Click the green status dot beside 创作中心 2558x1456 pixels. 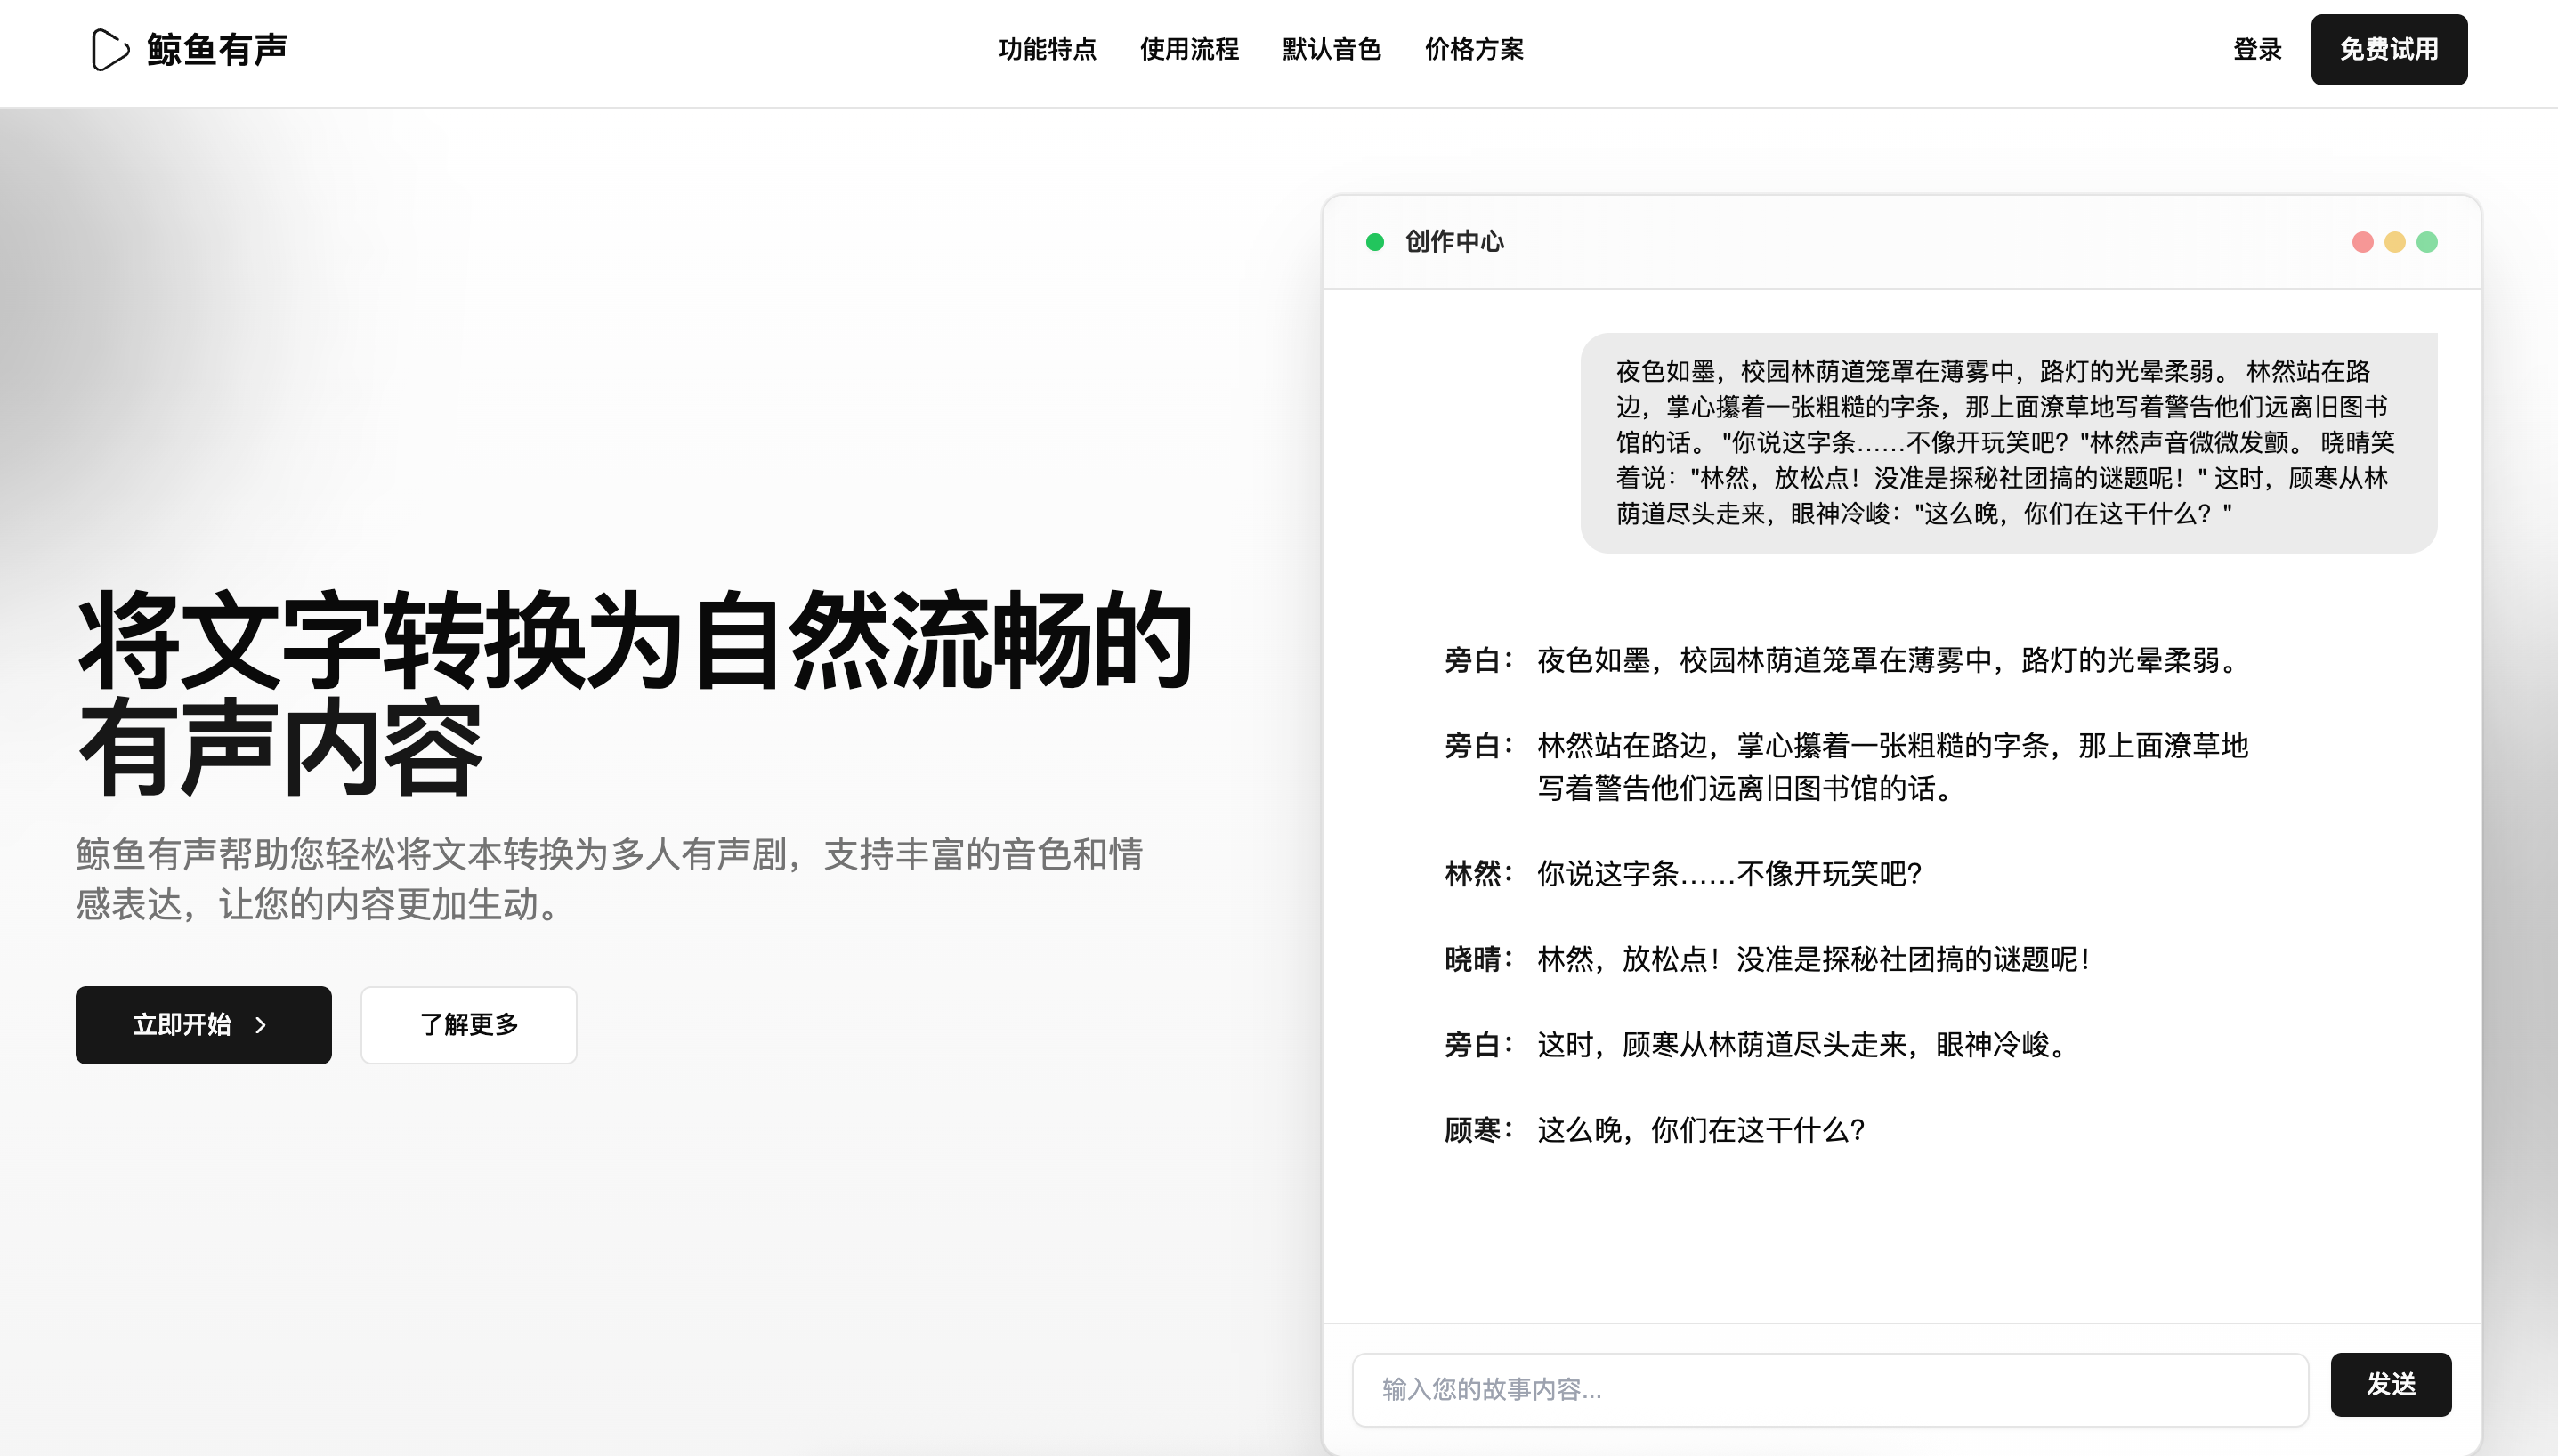click(1375, 242)
